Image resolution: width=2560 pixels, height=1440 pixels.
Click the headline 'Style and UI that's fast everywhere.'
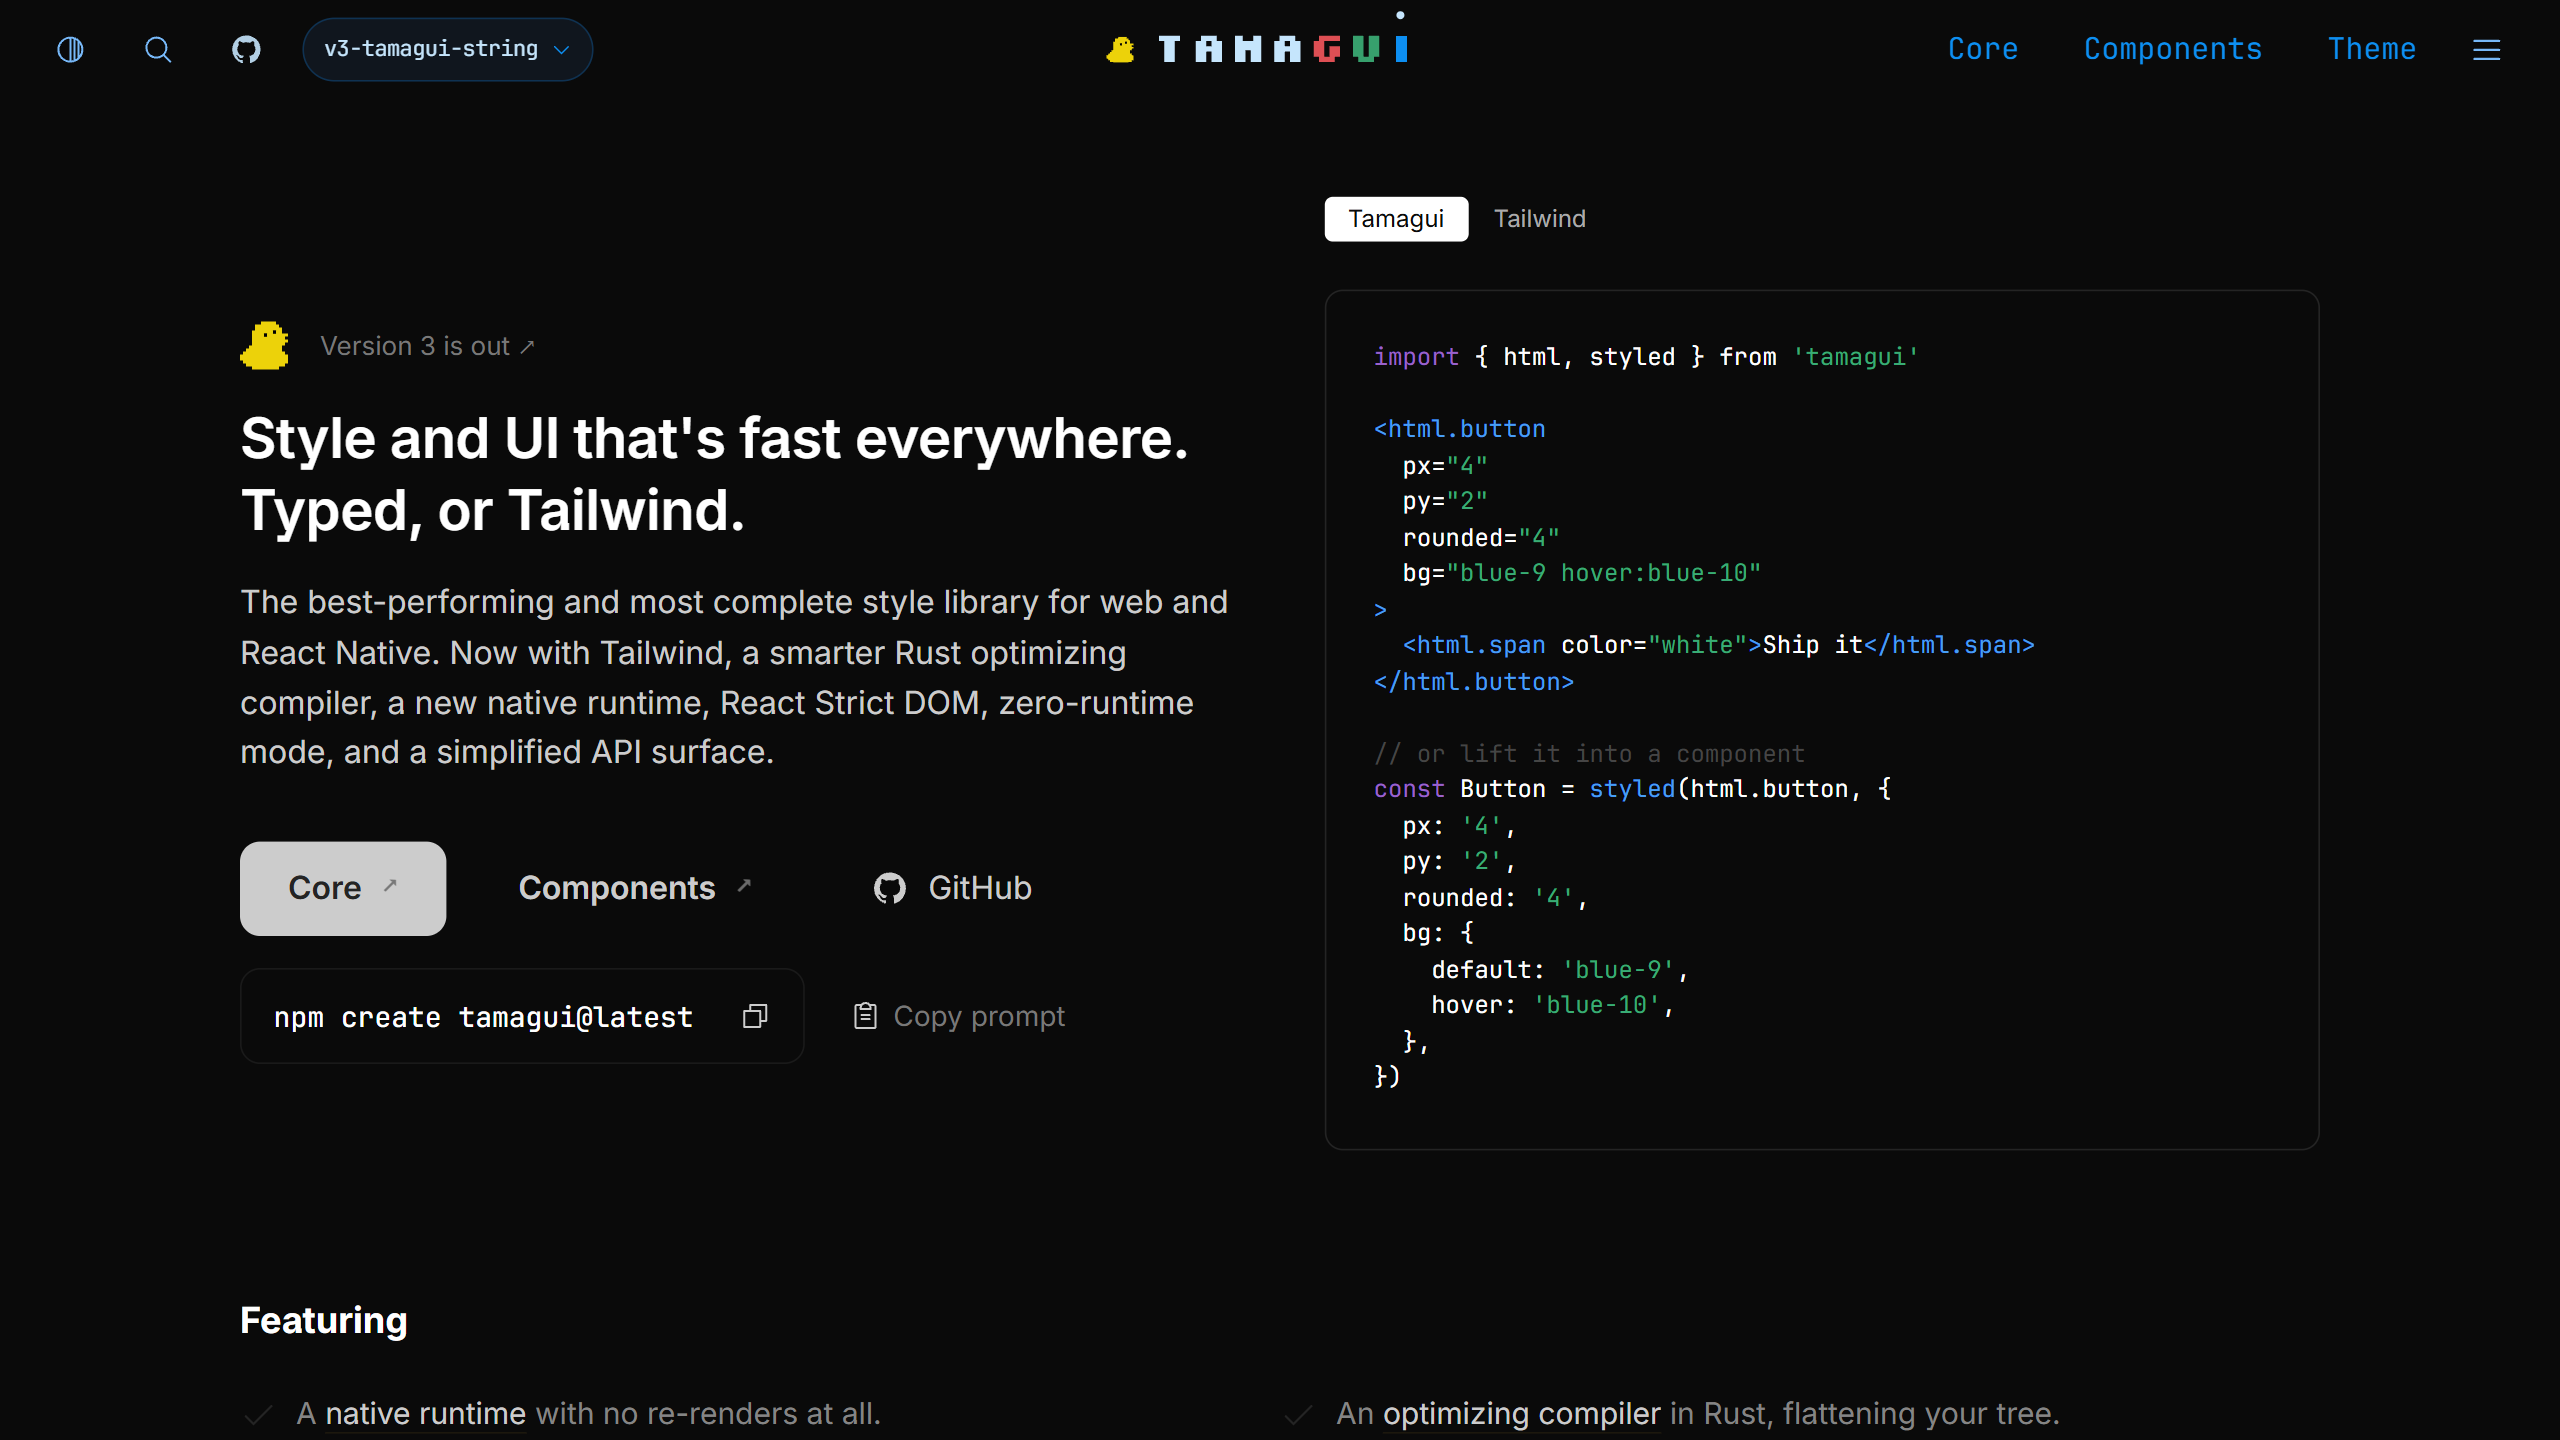pos(714,439)
